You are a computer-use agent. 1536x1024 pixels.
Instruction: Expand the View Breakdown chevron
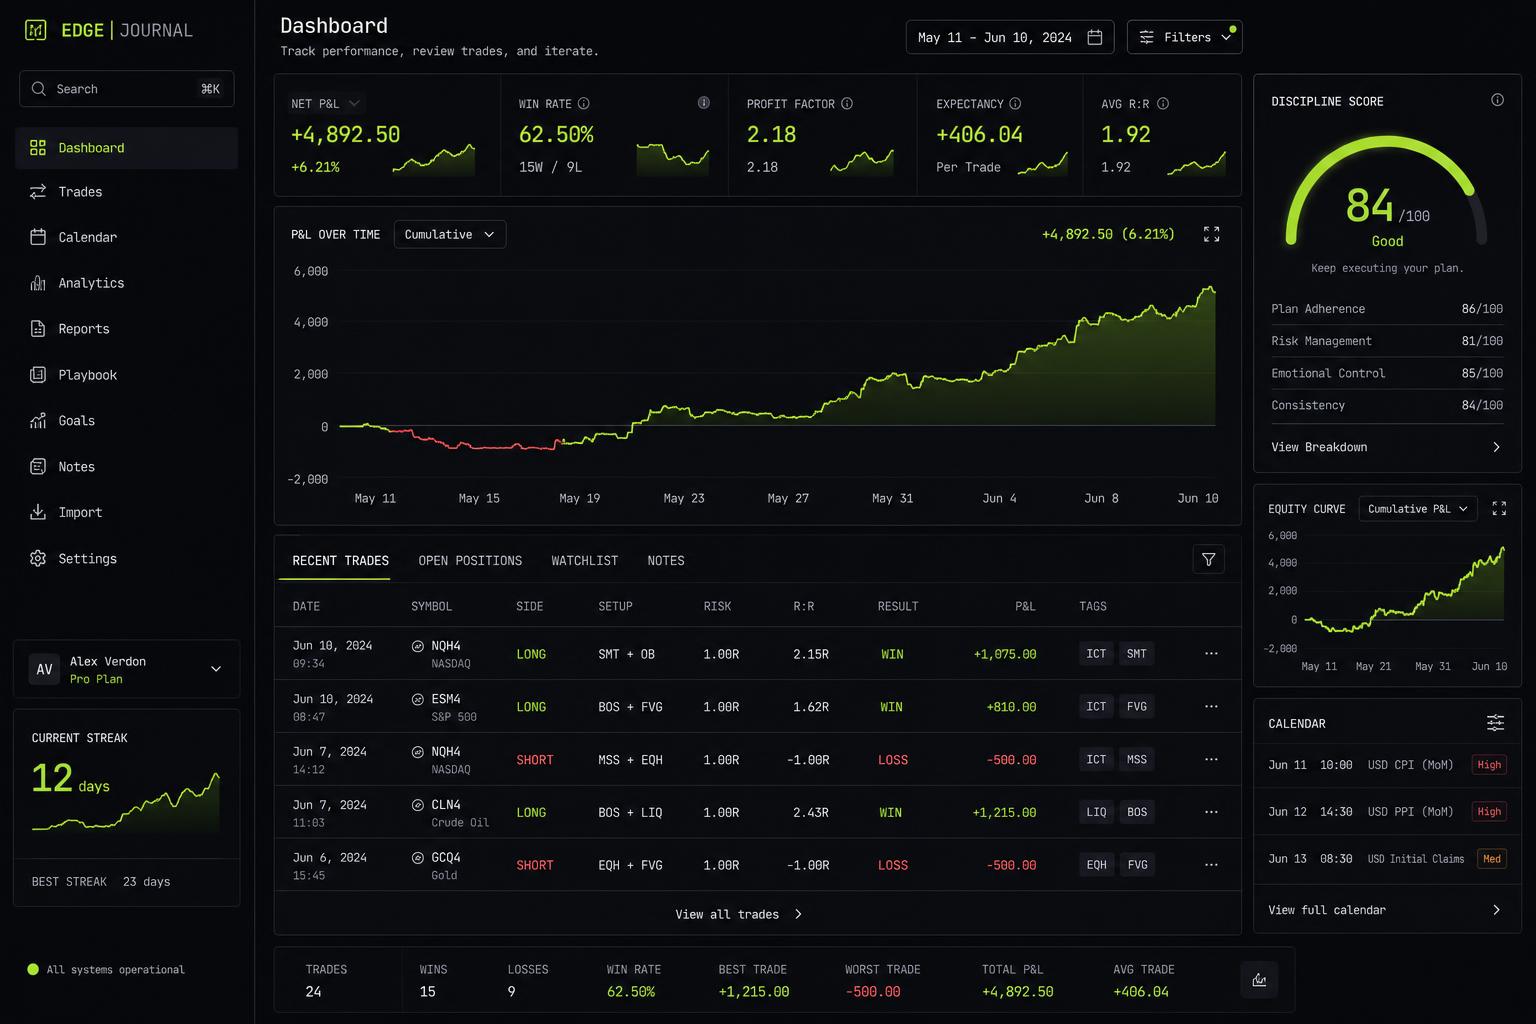pyautogui.click(x=1496, y=447)
